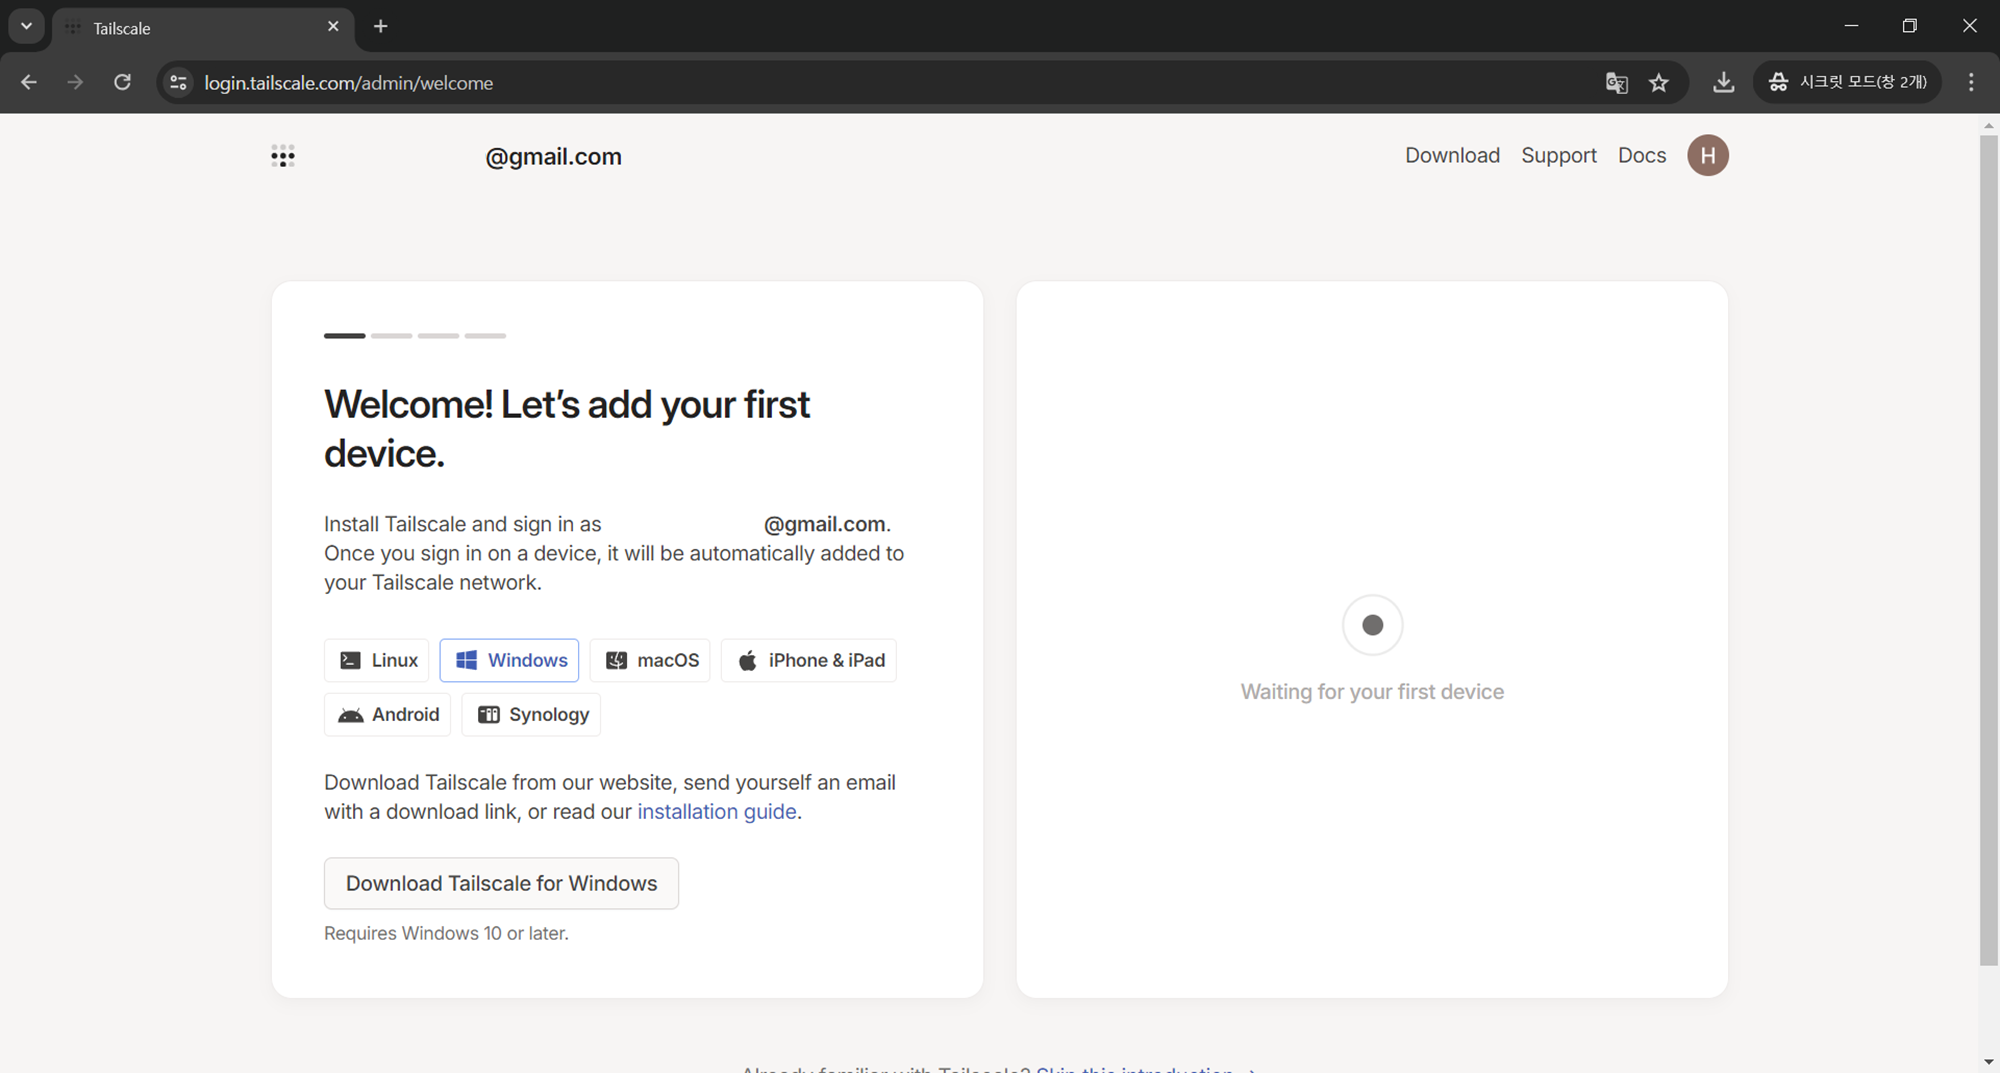Click the browser forward arrow
This screenshot has width=2000, height=1073.
(x=75, y=82)
